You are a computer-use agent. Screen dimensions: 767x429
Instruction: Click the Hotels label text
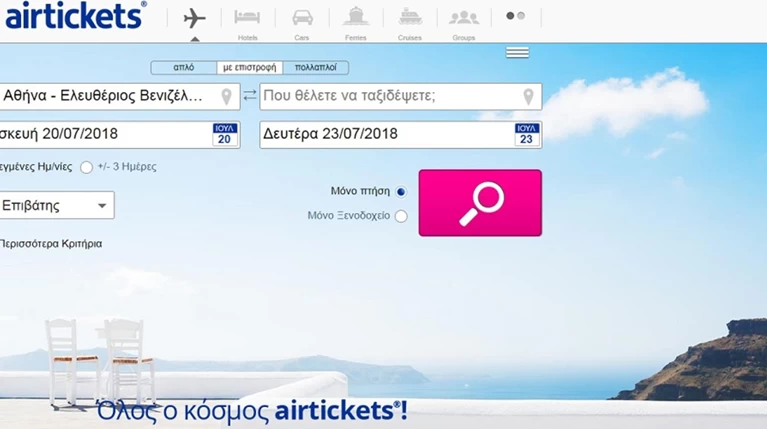pos(248,38)
